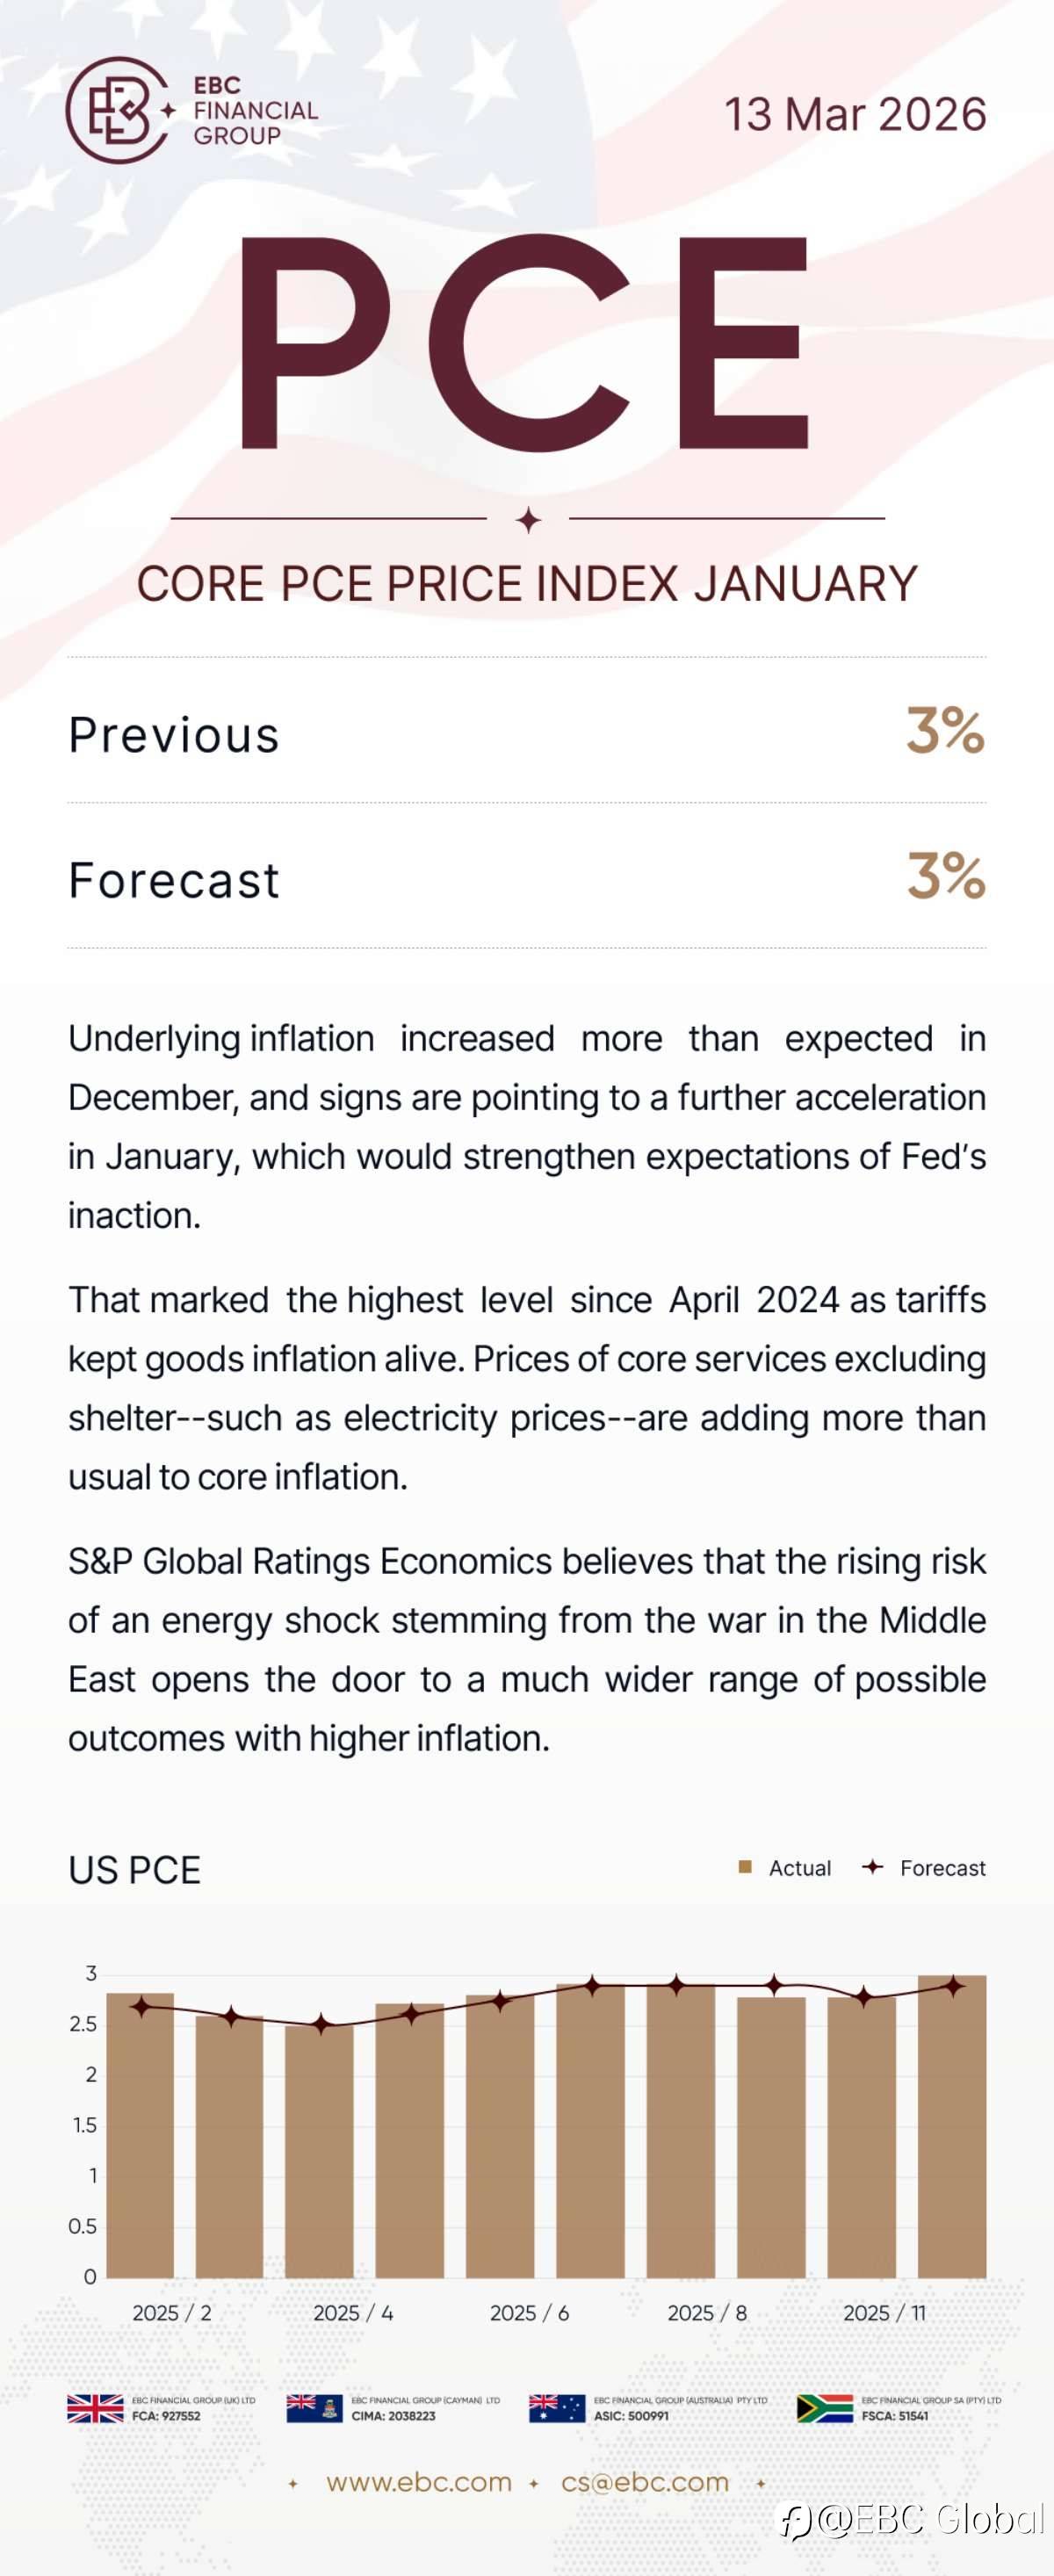Click the Actual legend color square
Image resolution: width=1054 pixels, height=2576 pixels.
pos(745,1867)
